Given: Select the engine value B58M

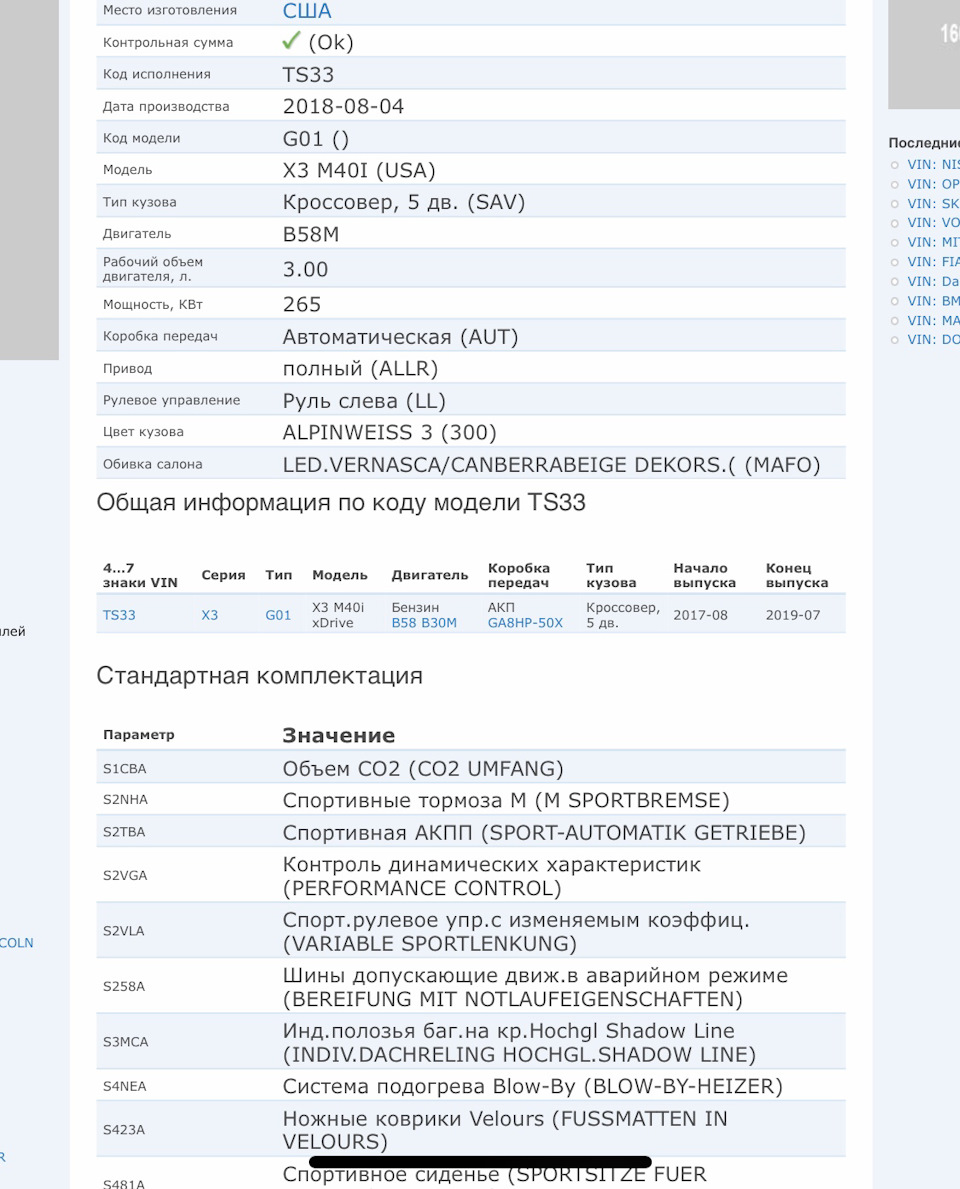Looking at the screenshot, I should point(311,234).
